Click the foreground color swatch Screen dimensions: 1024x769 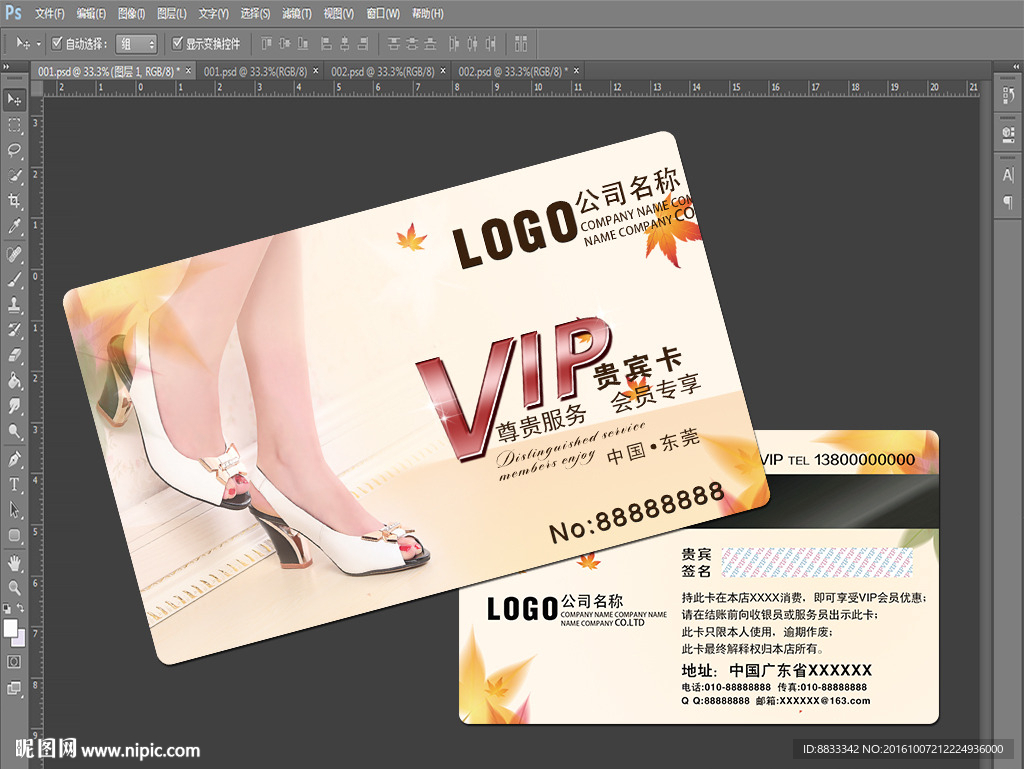click(x=10, y=628)
